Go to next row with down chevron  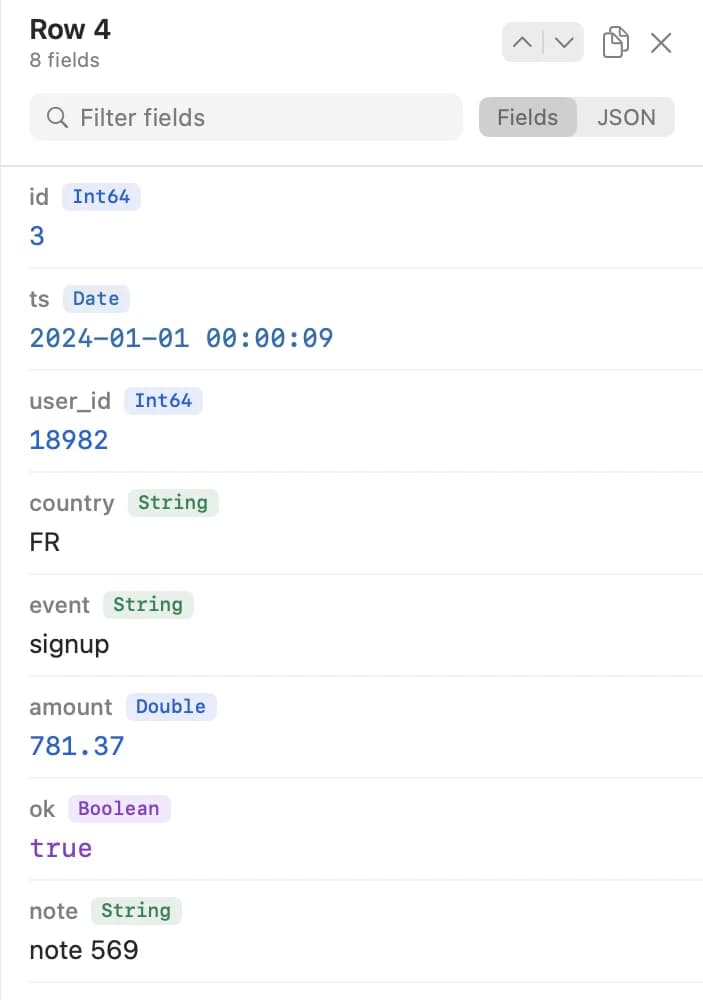click(564, 43)
